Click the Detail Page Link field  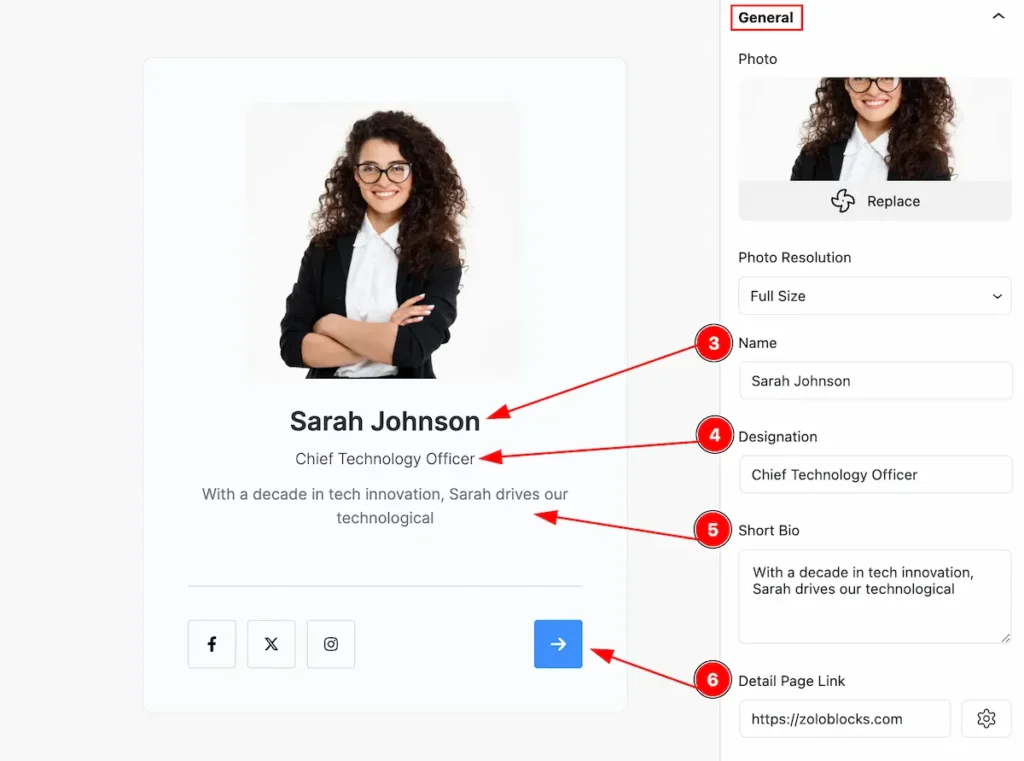click(844, 719)
